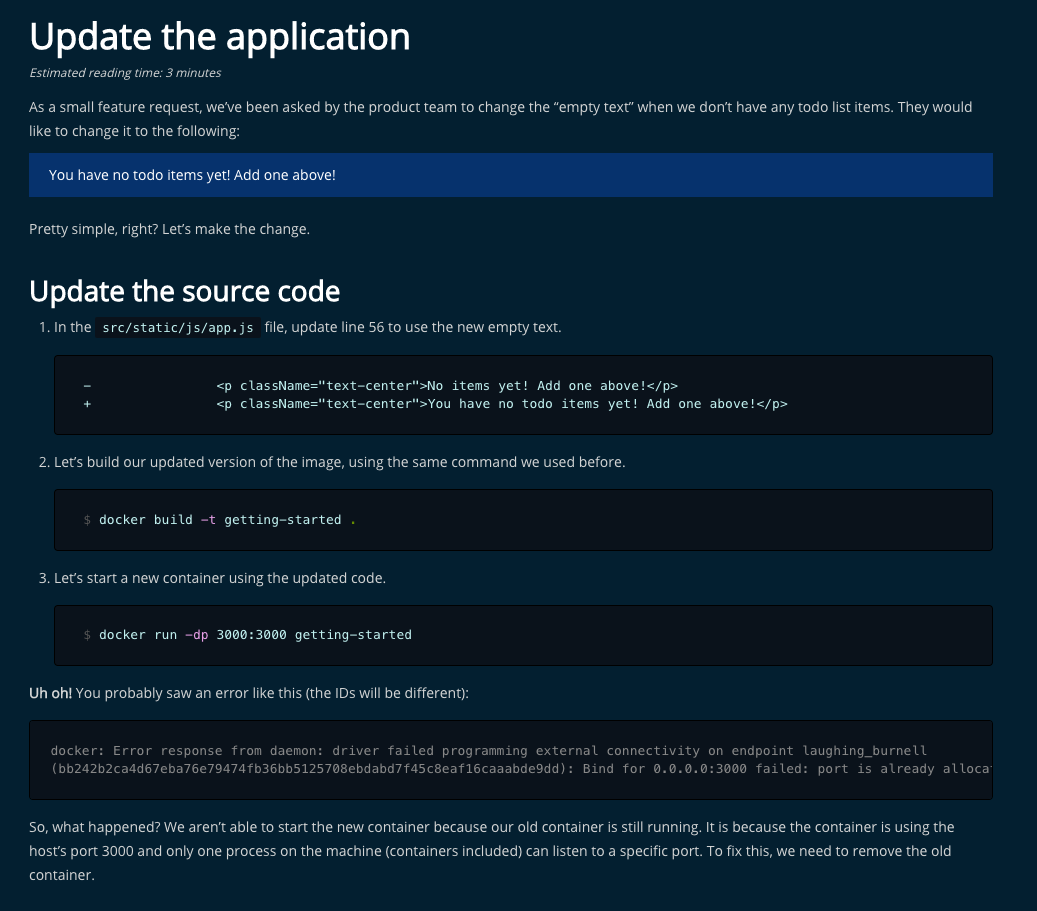The height and width of the screenshot is (911, 1037).
Task: Click the removed diff line "No items yet!"
Action: pyautogui.click(x=447, y=386)
